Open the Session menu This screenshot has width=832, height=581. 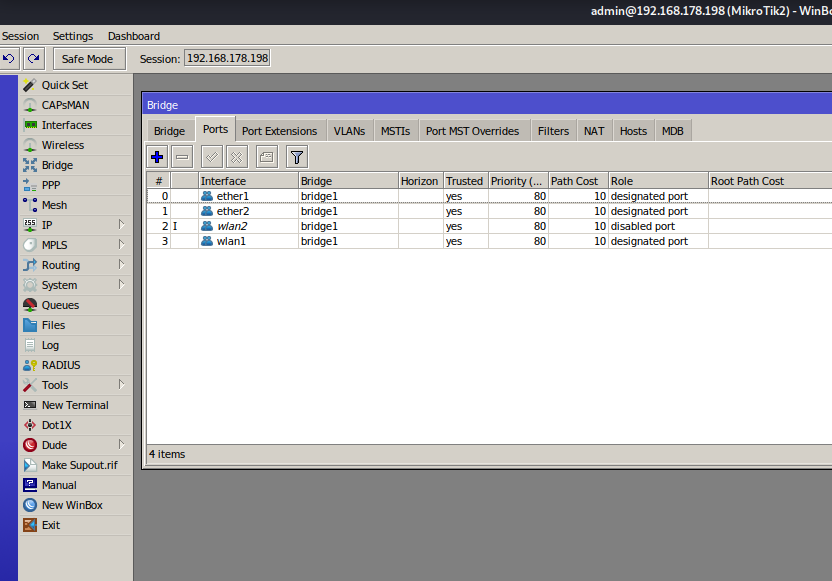[x=20, y=36]
